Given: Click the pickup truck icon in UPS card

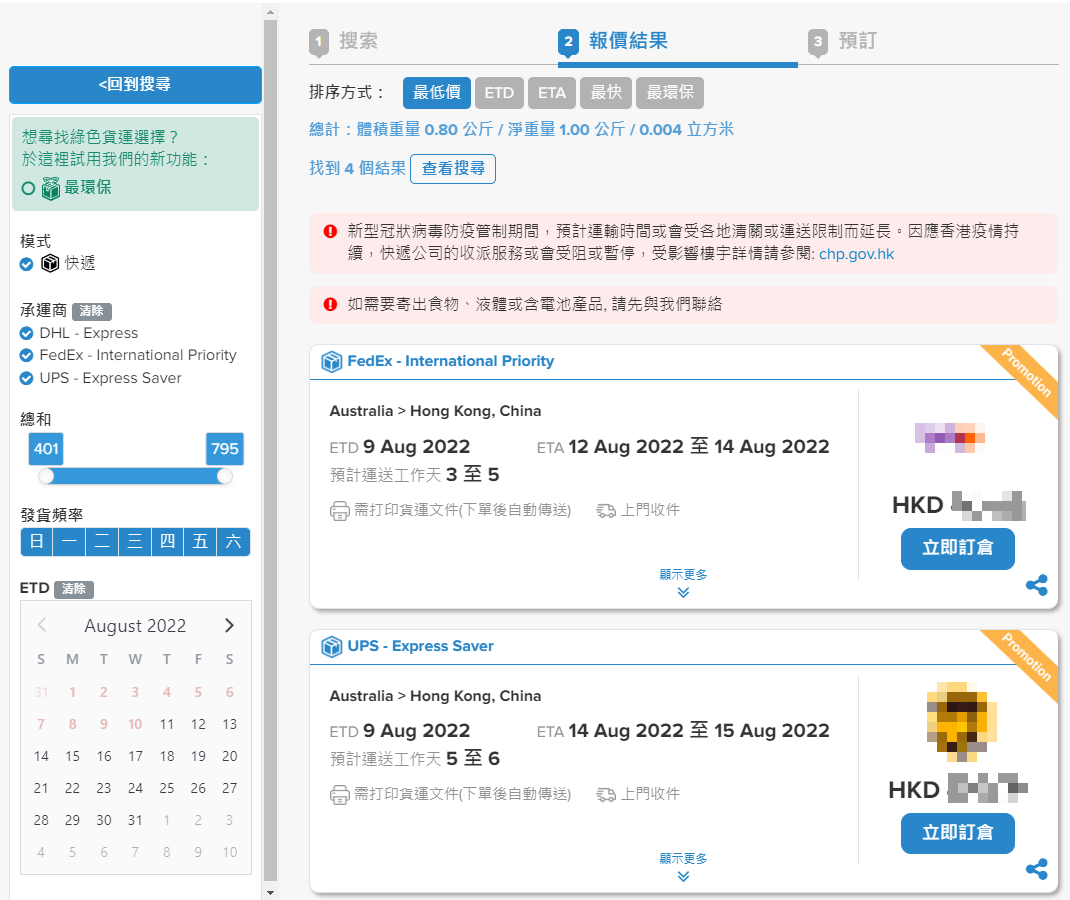Looking at the screenshot, I should (x=606, y=794).
